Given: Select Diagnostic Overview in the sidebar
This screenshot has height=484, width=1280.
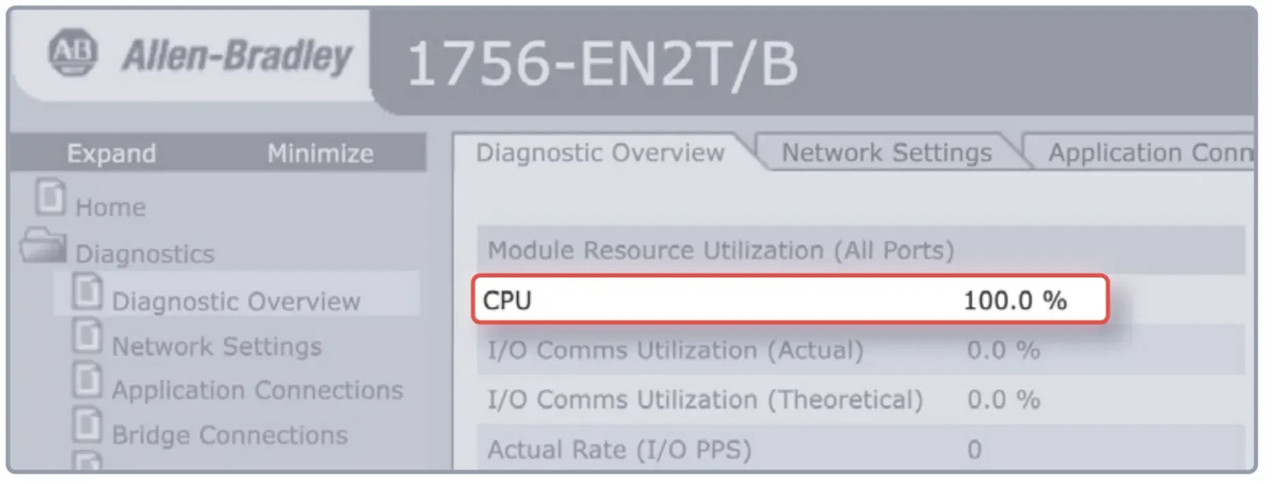Looking at the screenshot, I should (236, 302).
